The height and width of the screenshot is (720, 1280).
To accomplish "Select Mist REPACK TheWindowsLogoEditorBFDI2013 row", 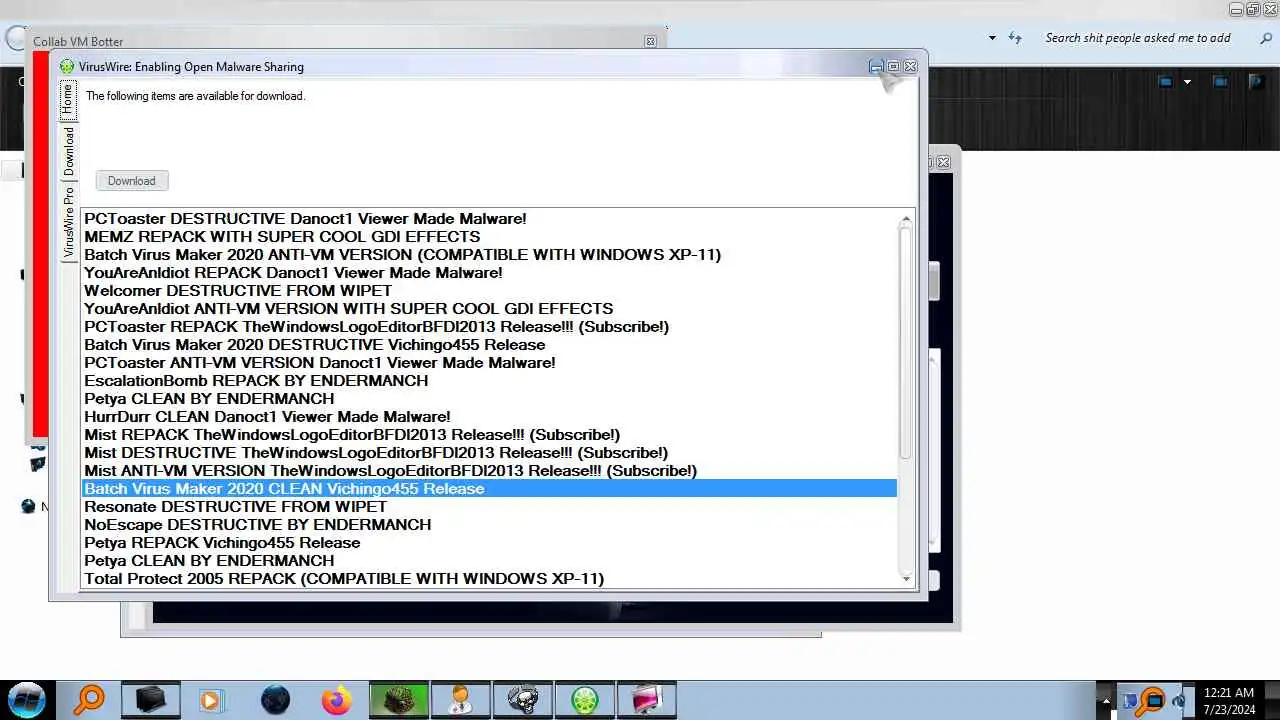I will 490,435.
